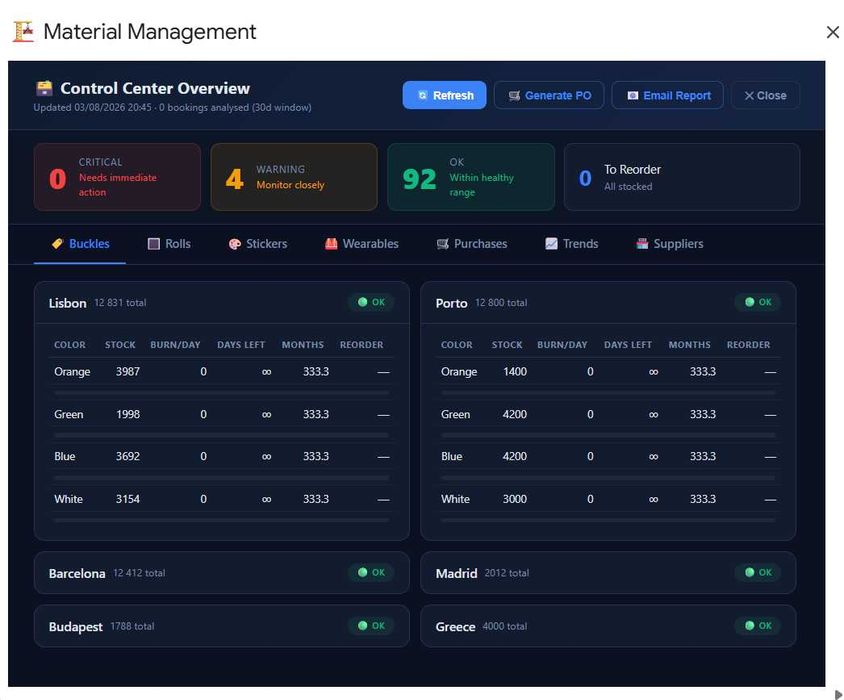Open the Purchases tab

pyautogui.click(x=472, y=244)
